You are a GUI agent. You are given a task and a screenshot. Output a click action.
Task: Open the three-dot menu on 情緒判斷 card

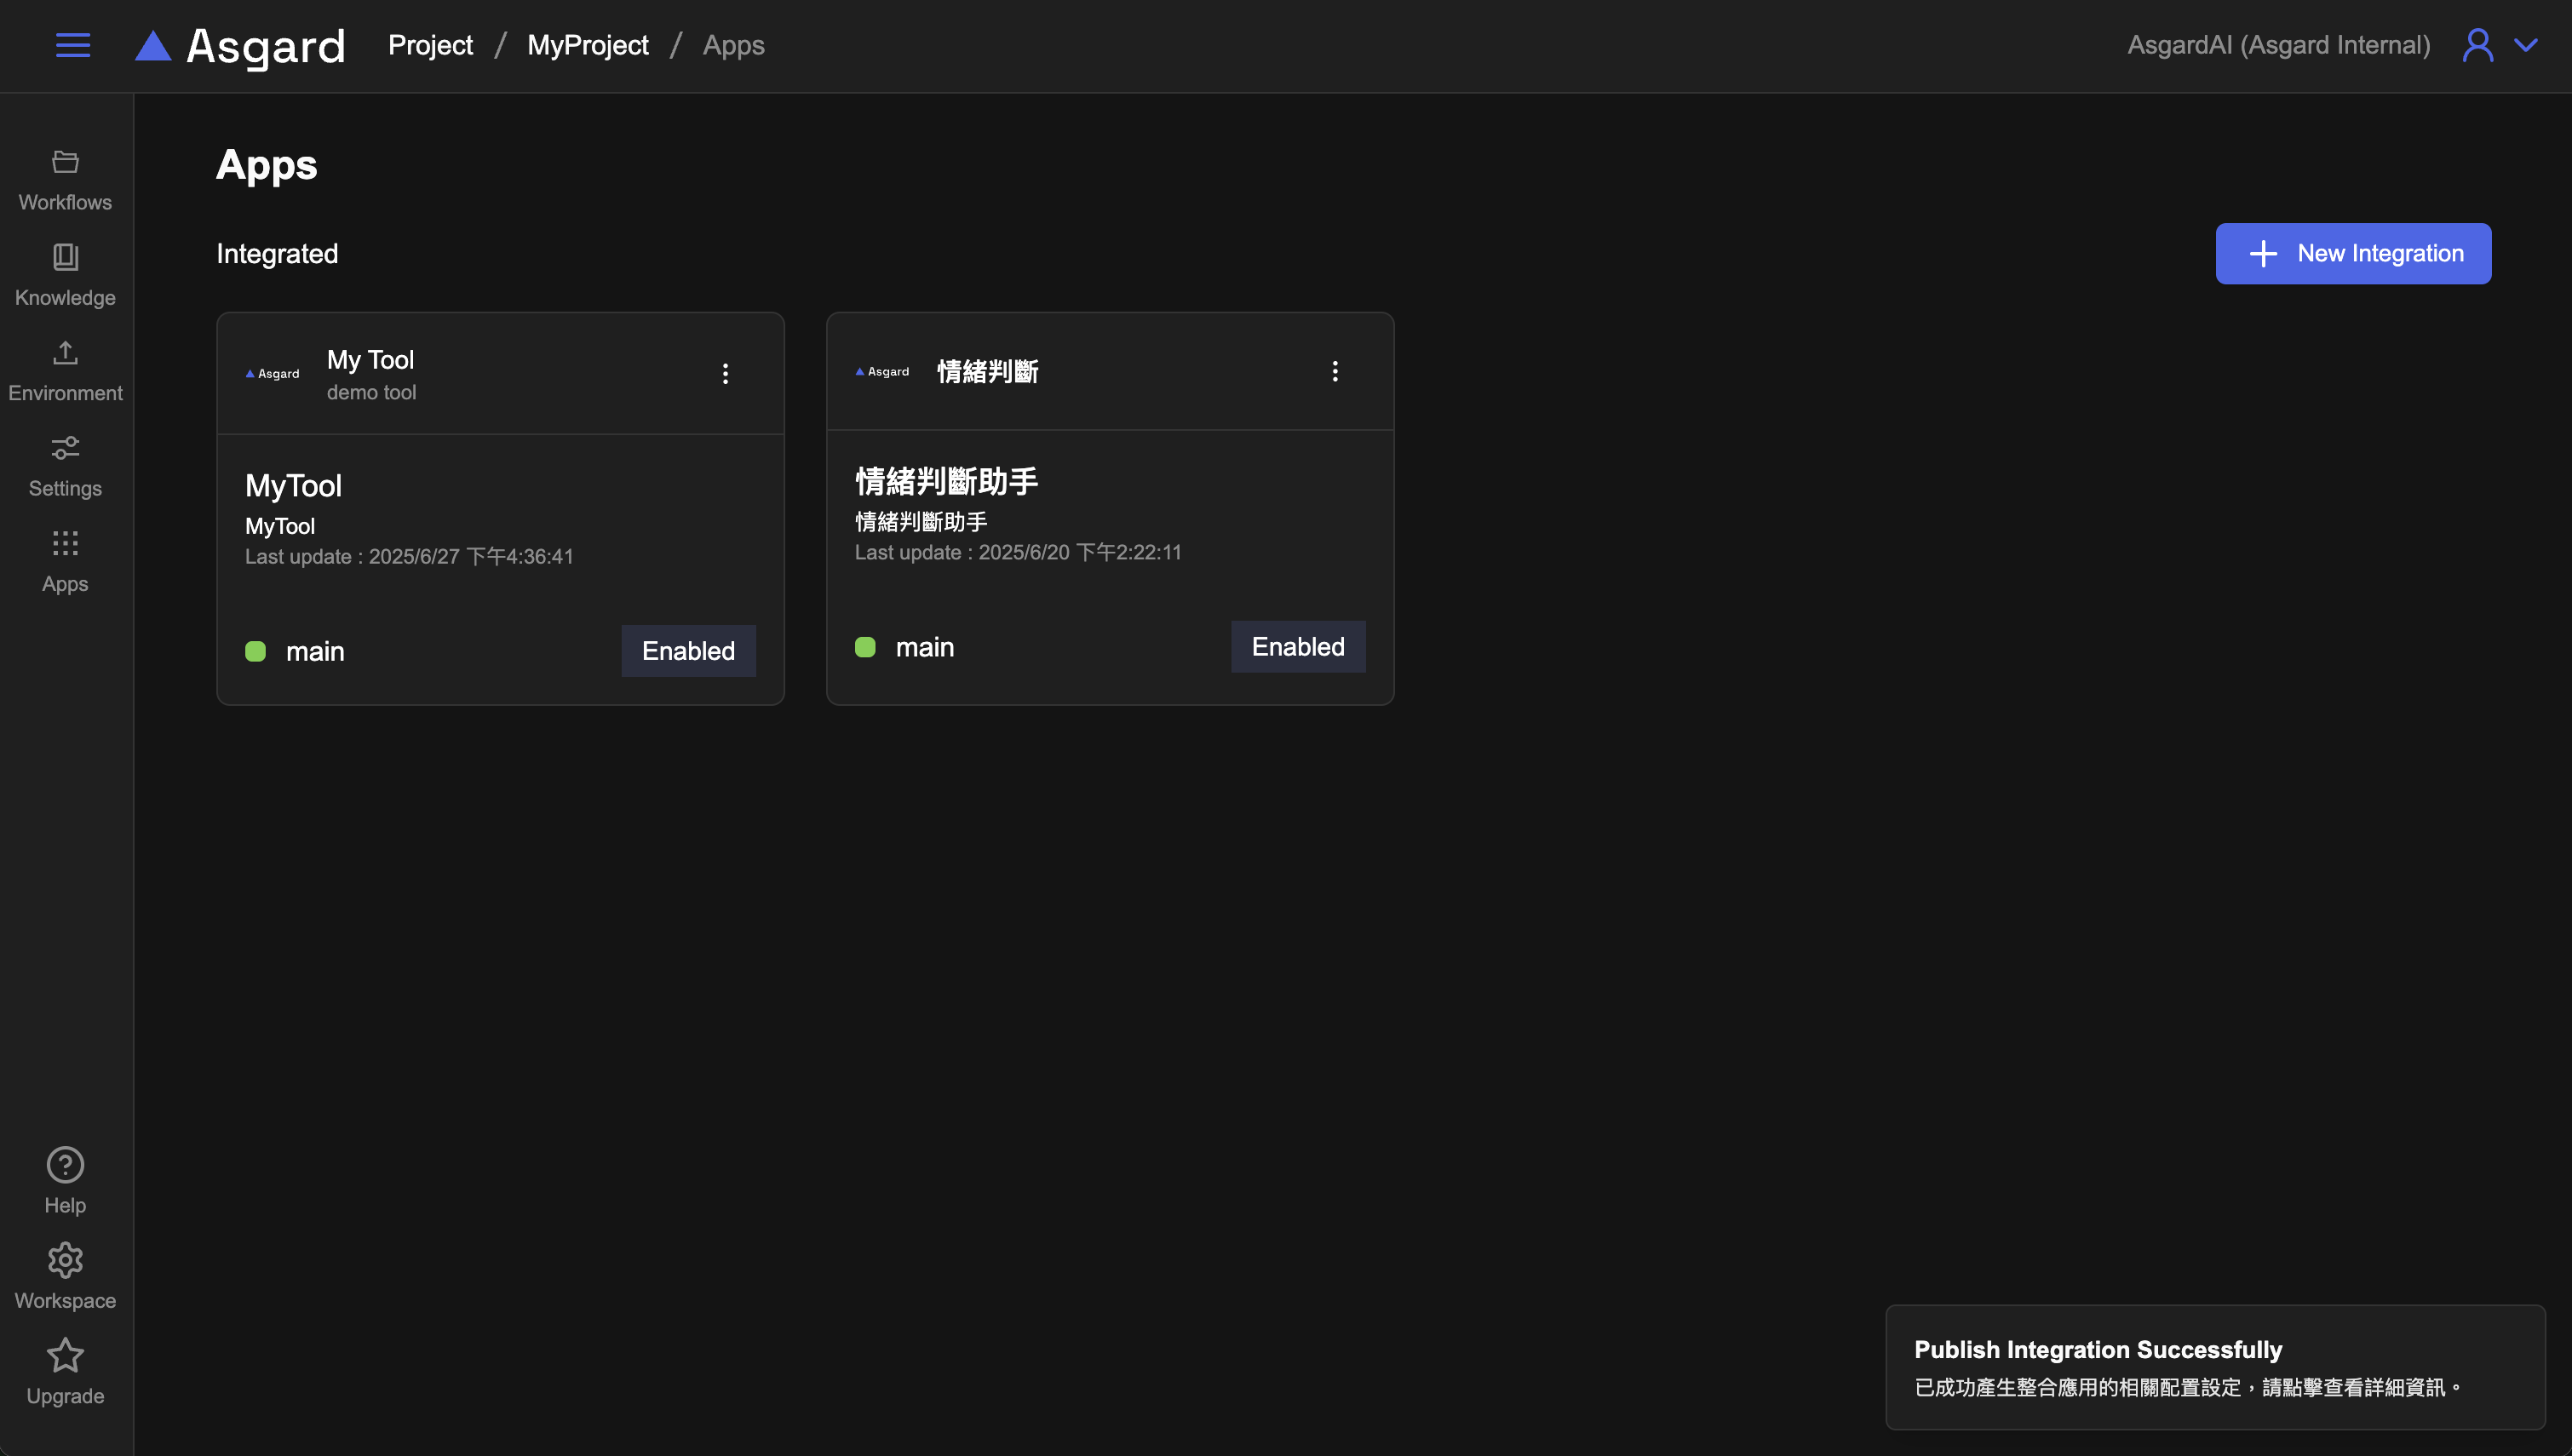tap(1335, 371)
